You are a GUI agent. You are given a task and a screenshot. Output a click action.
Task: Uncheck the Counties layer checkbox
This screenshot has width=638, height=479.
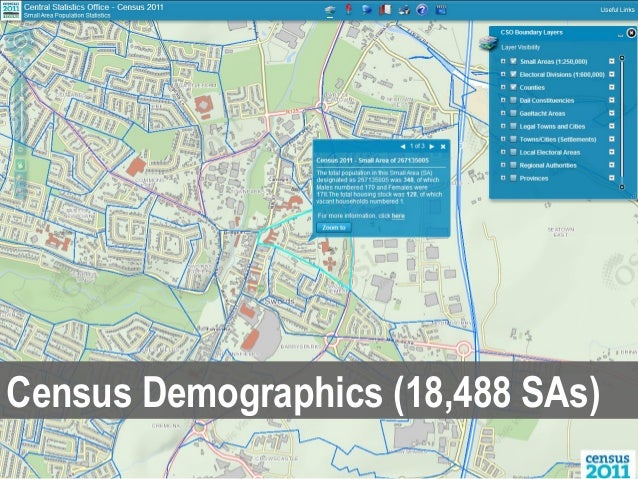(x=513, y=87)
